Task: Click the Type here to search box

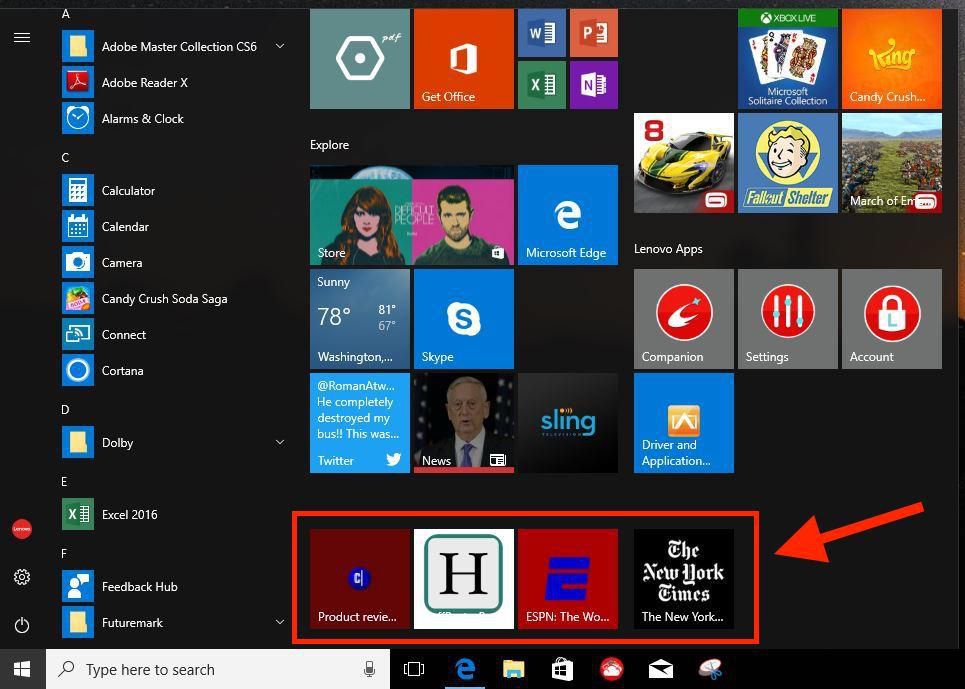Action: click(218, 669)
